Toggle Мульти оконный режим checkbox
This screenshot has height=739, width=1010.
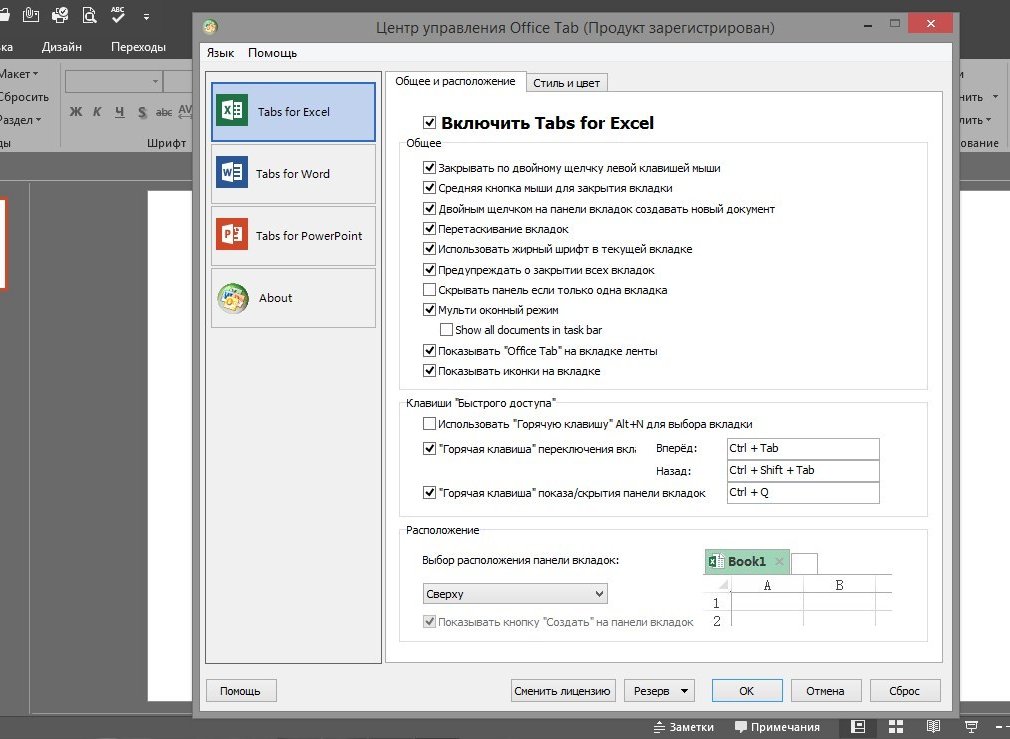click(430, 309)
